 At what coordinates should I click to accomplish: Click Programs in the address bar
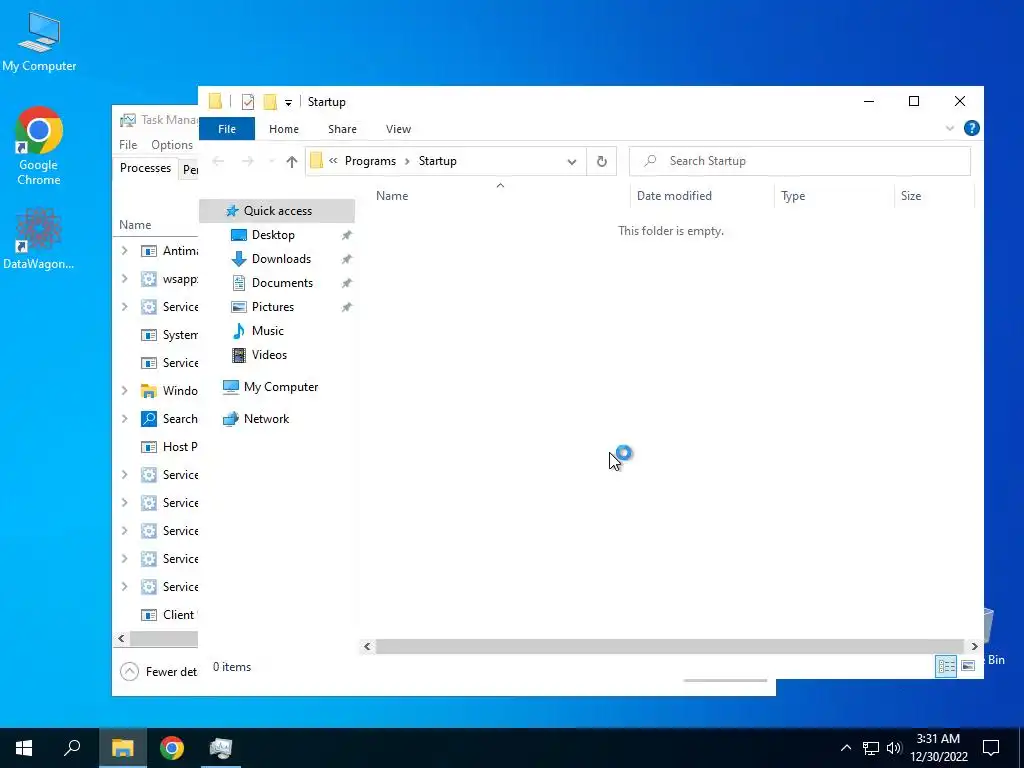click(x=370, y=161)
